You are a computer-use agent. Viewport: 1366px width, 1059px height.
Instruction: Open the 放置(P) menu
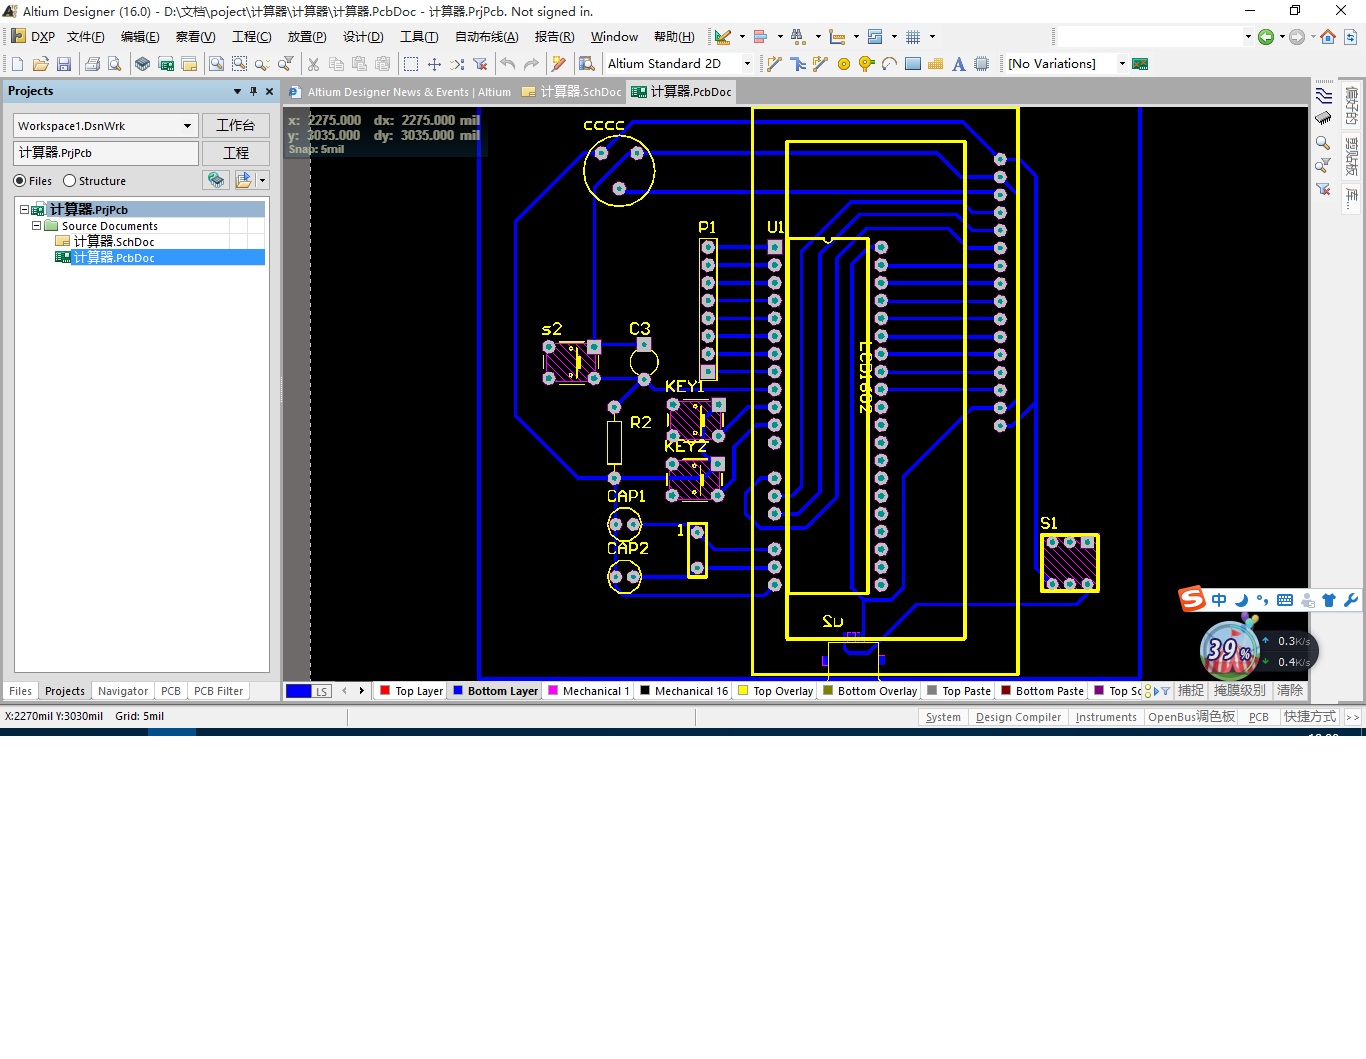[x=307, y=37]
